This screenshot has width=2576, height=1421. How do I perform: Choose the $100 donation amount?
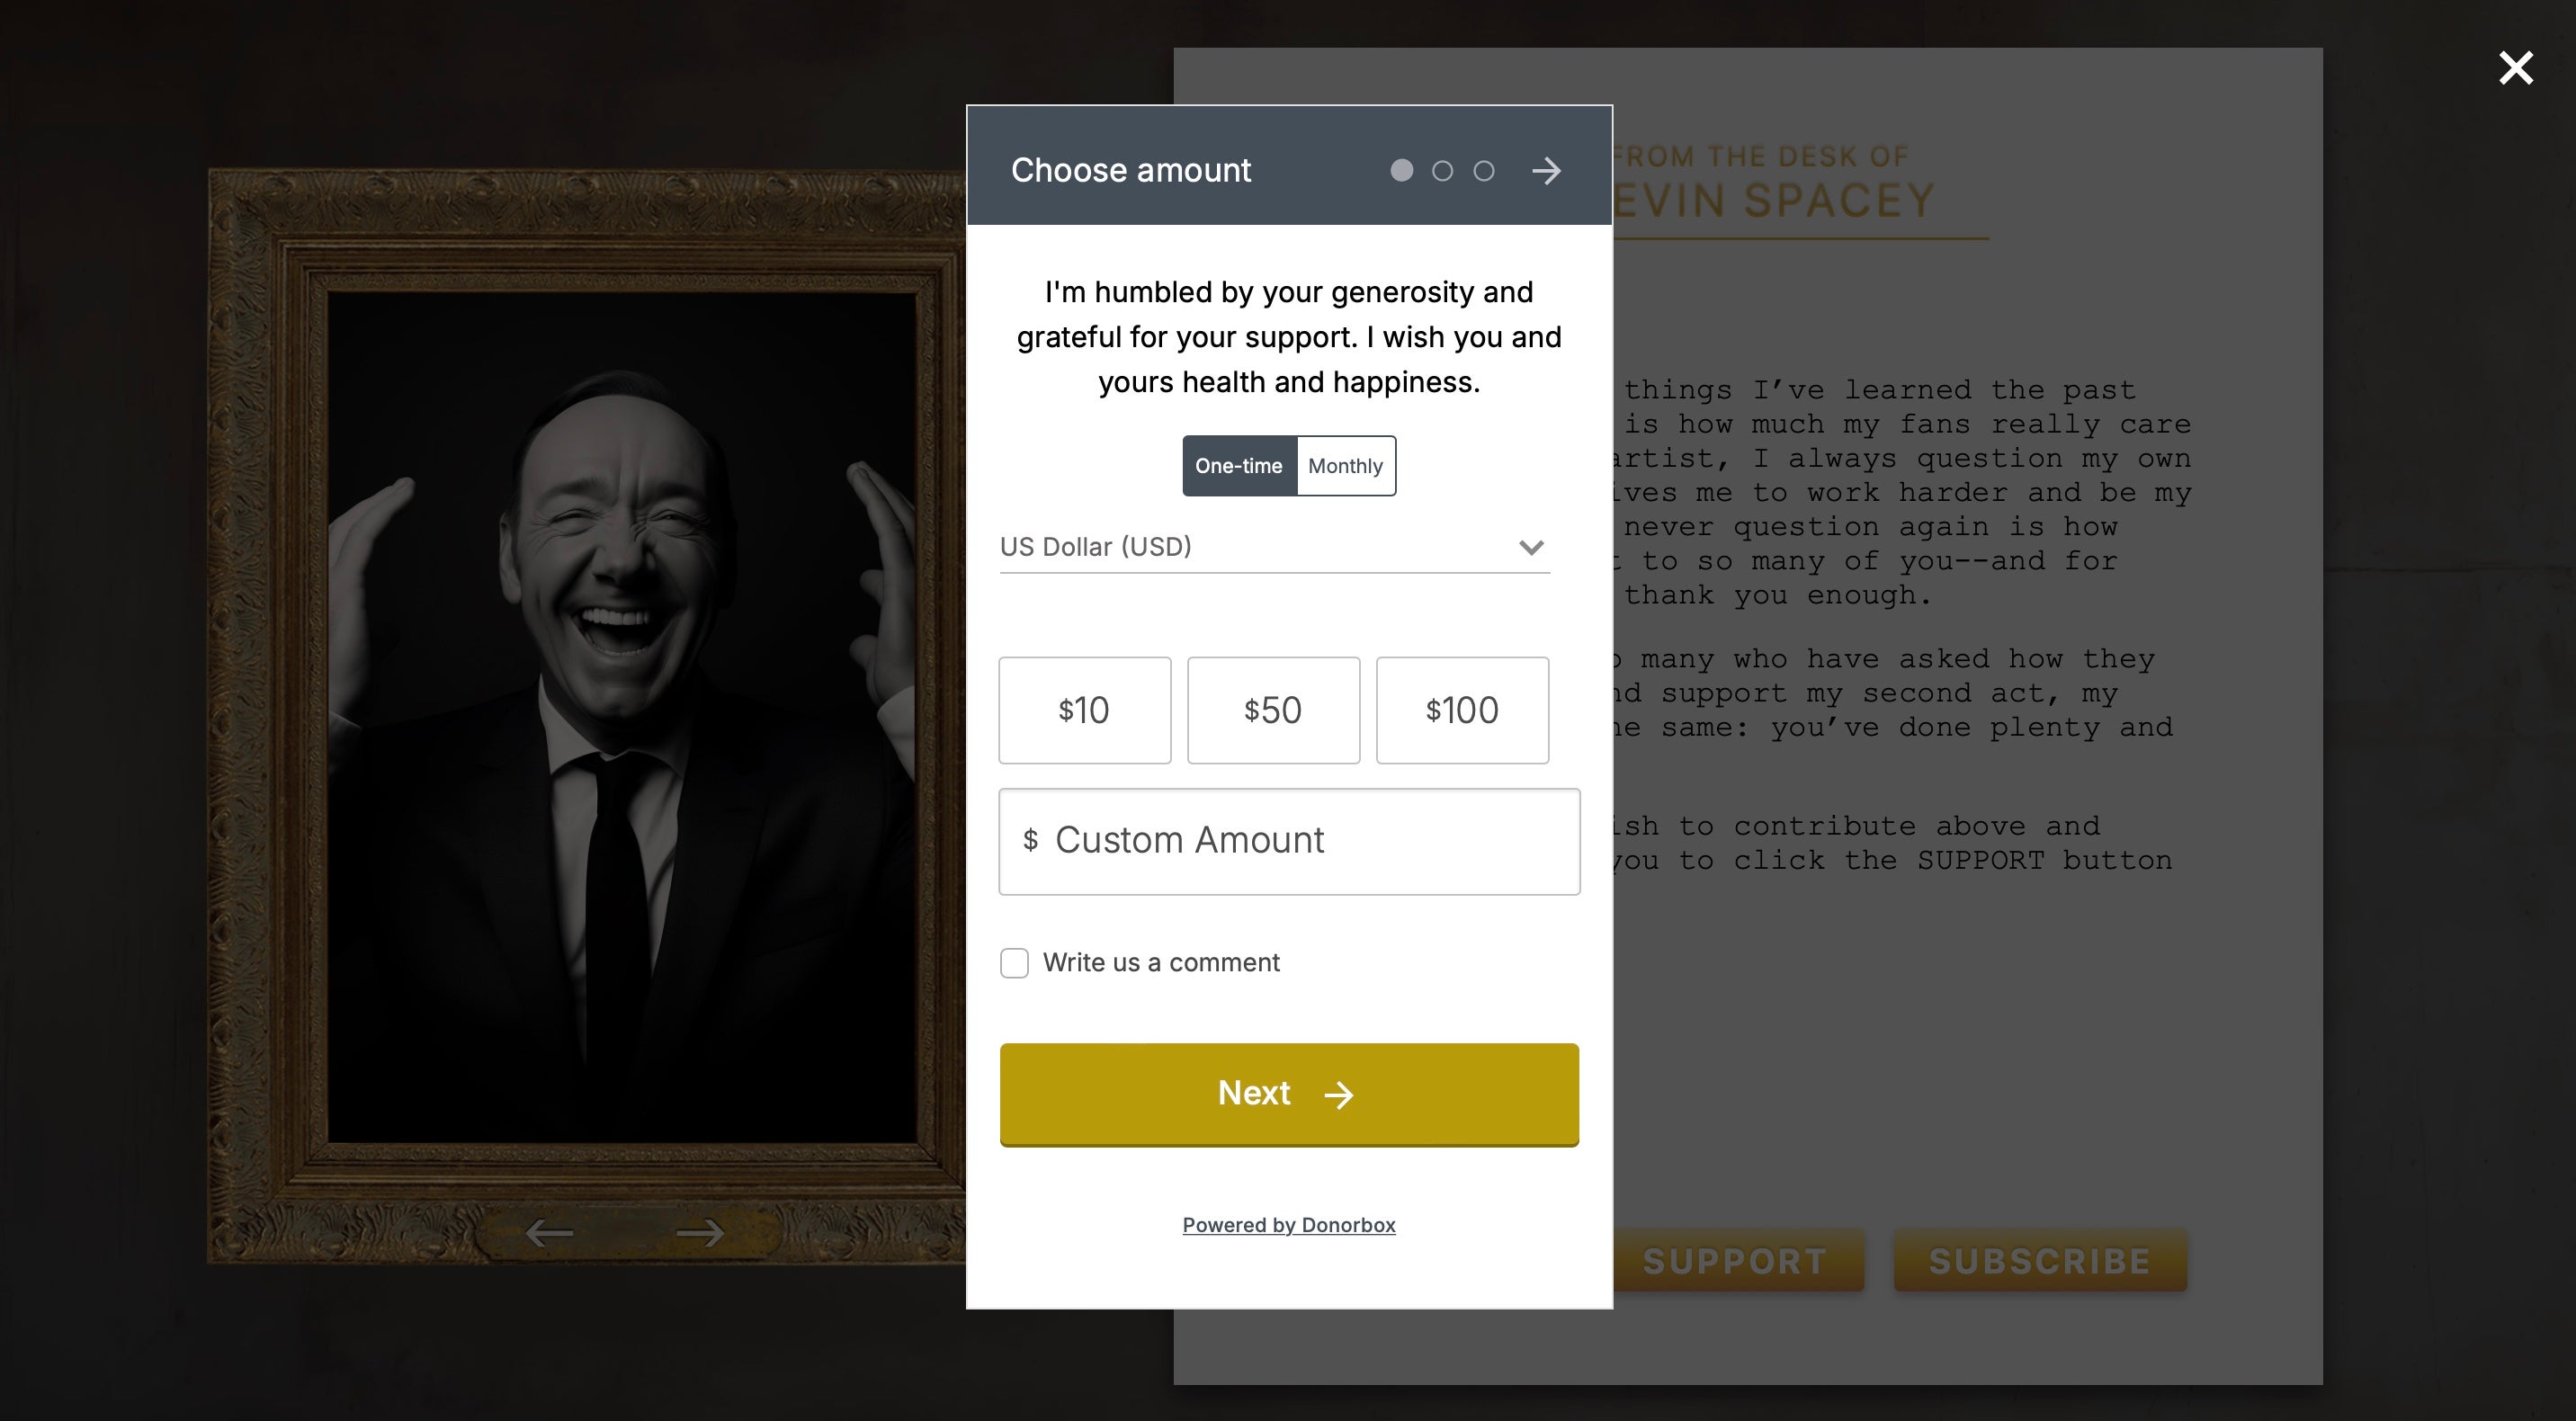pos(1462,710)
